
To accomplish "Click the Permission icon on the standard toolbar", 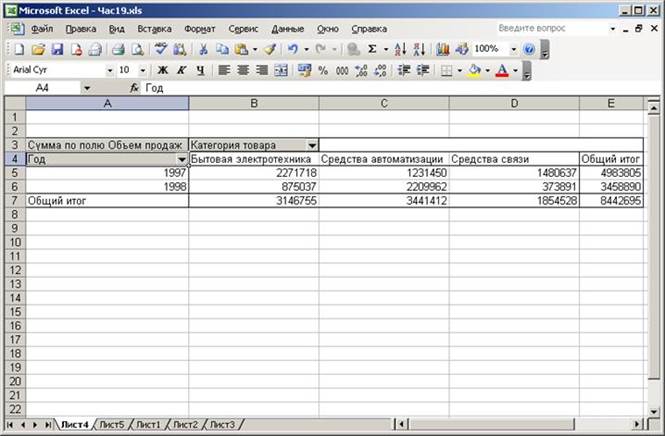I will point(76,49).
